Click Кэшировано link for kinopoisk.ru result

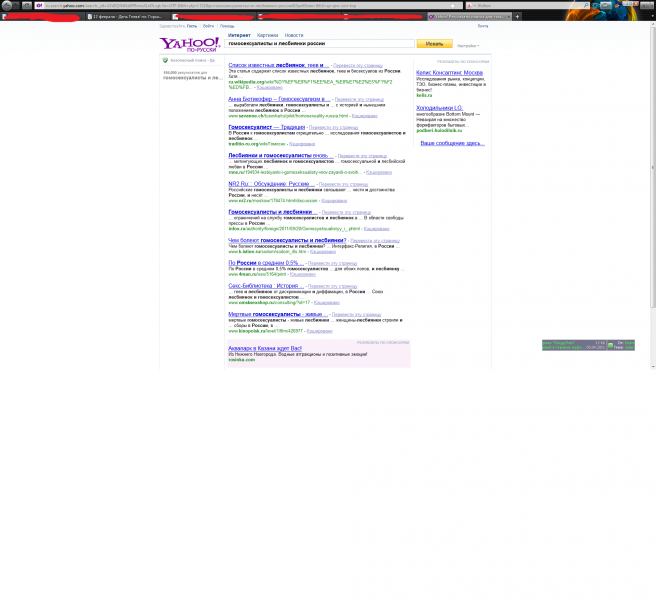coord(319,331)
